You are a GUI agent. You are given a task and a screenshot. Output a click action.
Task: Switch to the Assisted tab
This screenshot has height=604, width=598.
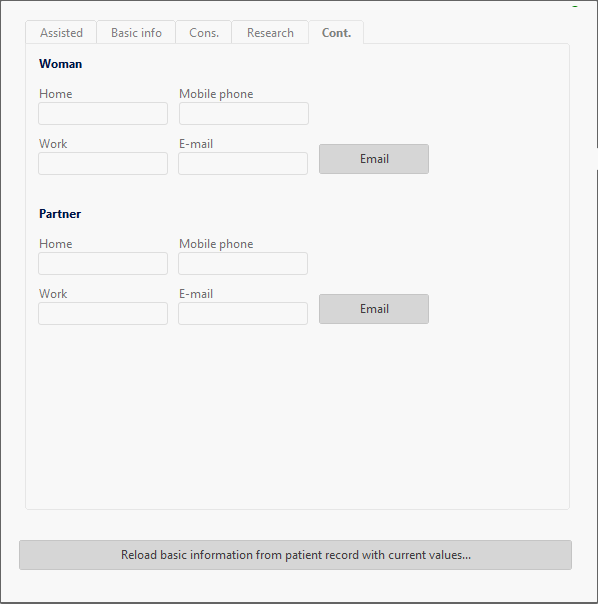[x=61, y=32]
